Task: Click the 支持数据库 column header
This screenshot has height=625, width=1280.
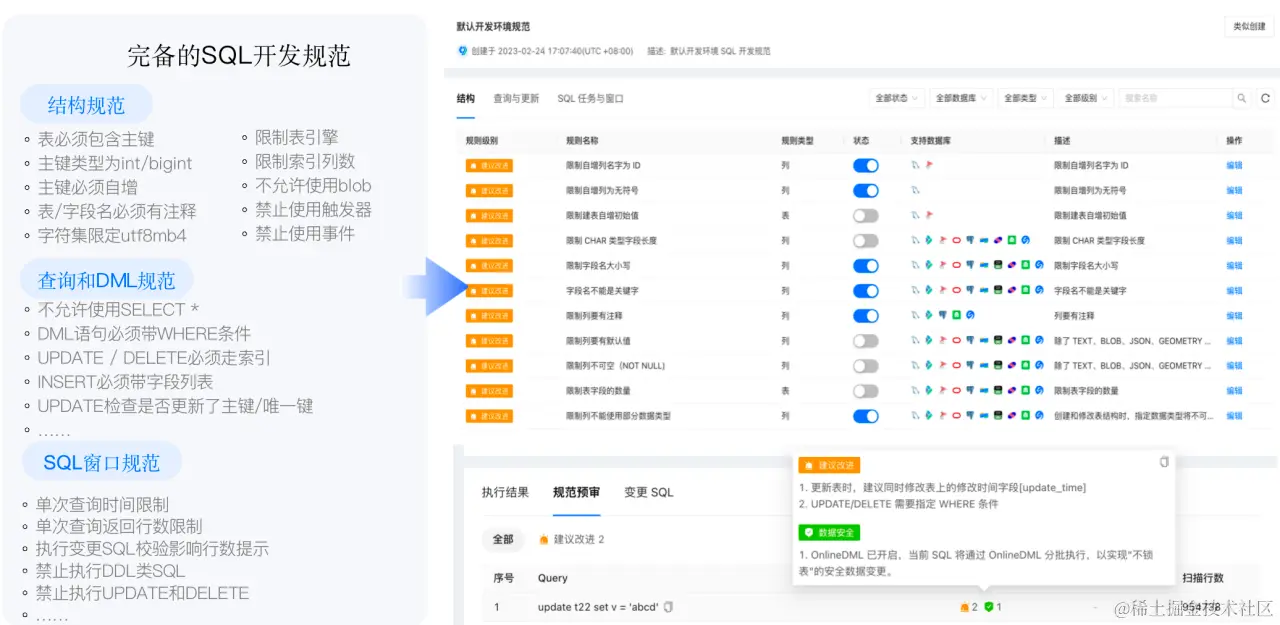Action: 930,141
